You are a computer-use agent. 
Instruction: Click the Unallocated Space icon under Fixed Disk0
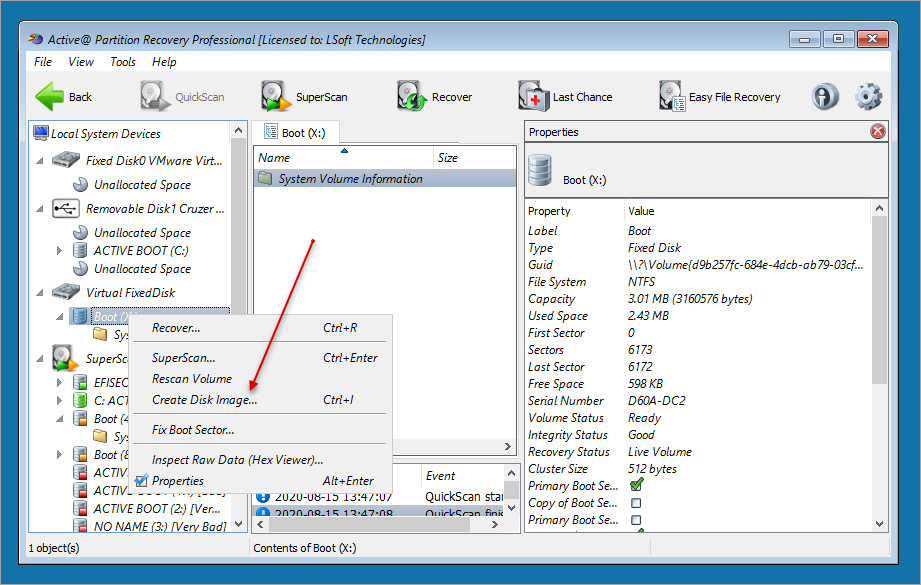tap(80, 185)
